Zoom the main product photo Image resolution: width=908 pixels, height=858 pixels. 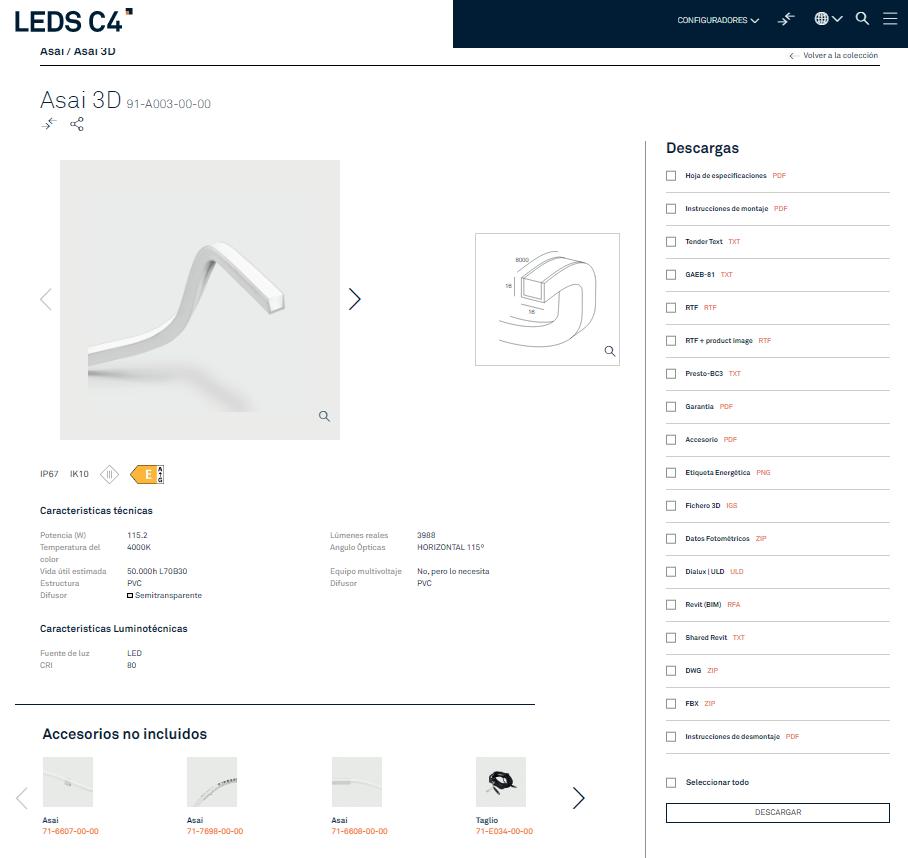[324, 416]
